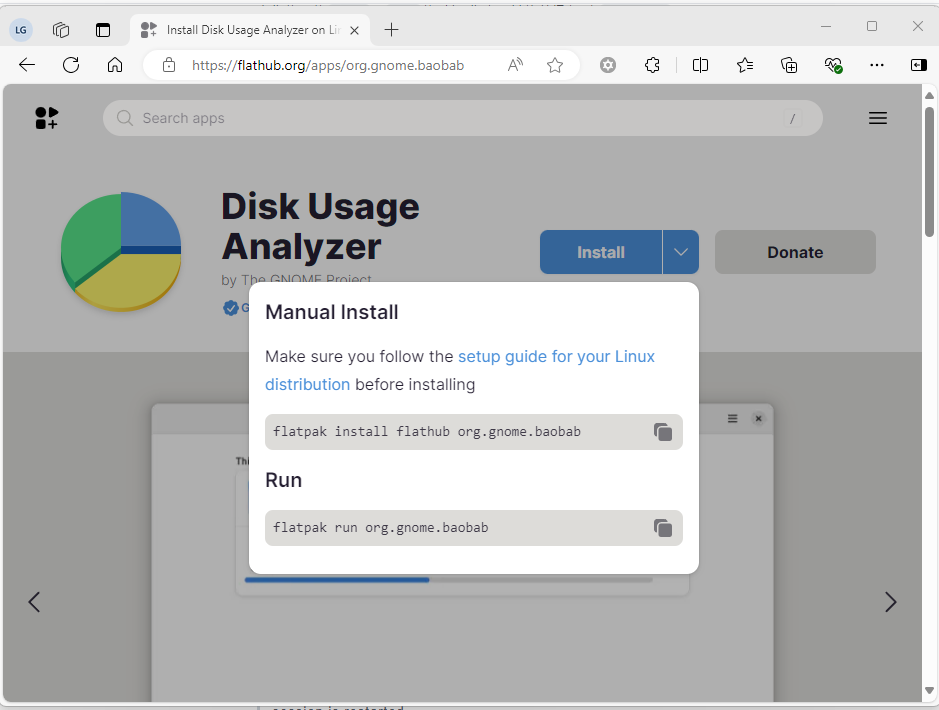The image size is (939, 710).
Task: Open Settings and more menu
Action: 877,65
